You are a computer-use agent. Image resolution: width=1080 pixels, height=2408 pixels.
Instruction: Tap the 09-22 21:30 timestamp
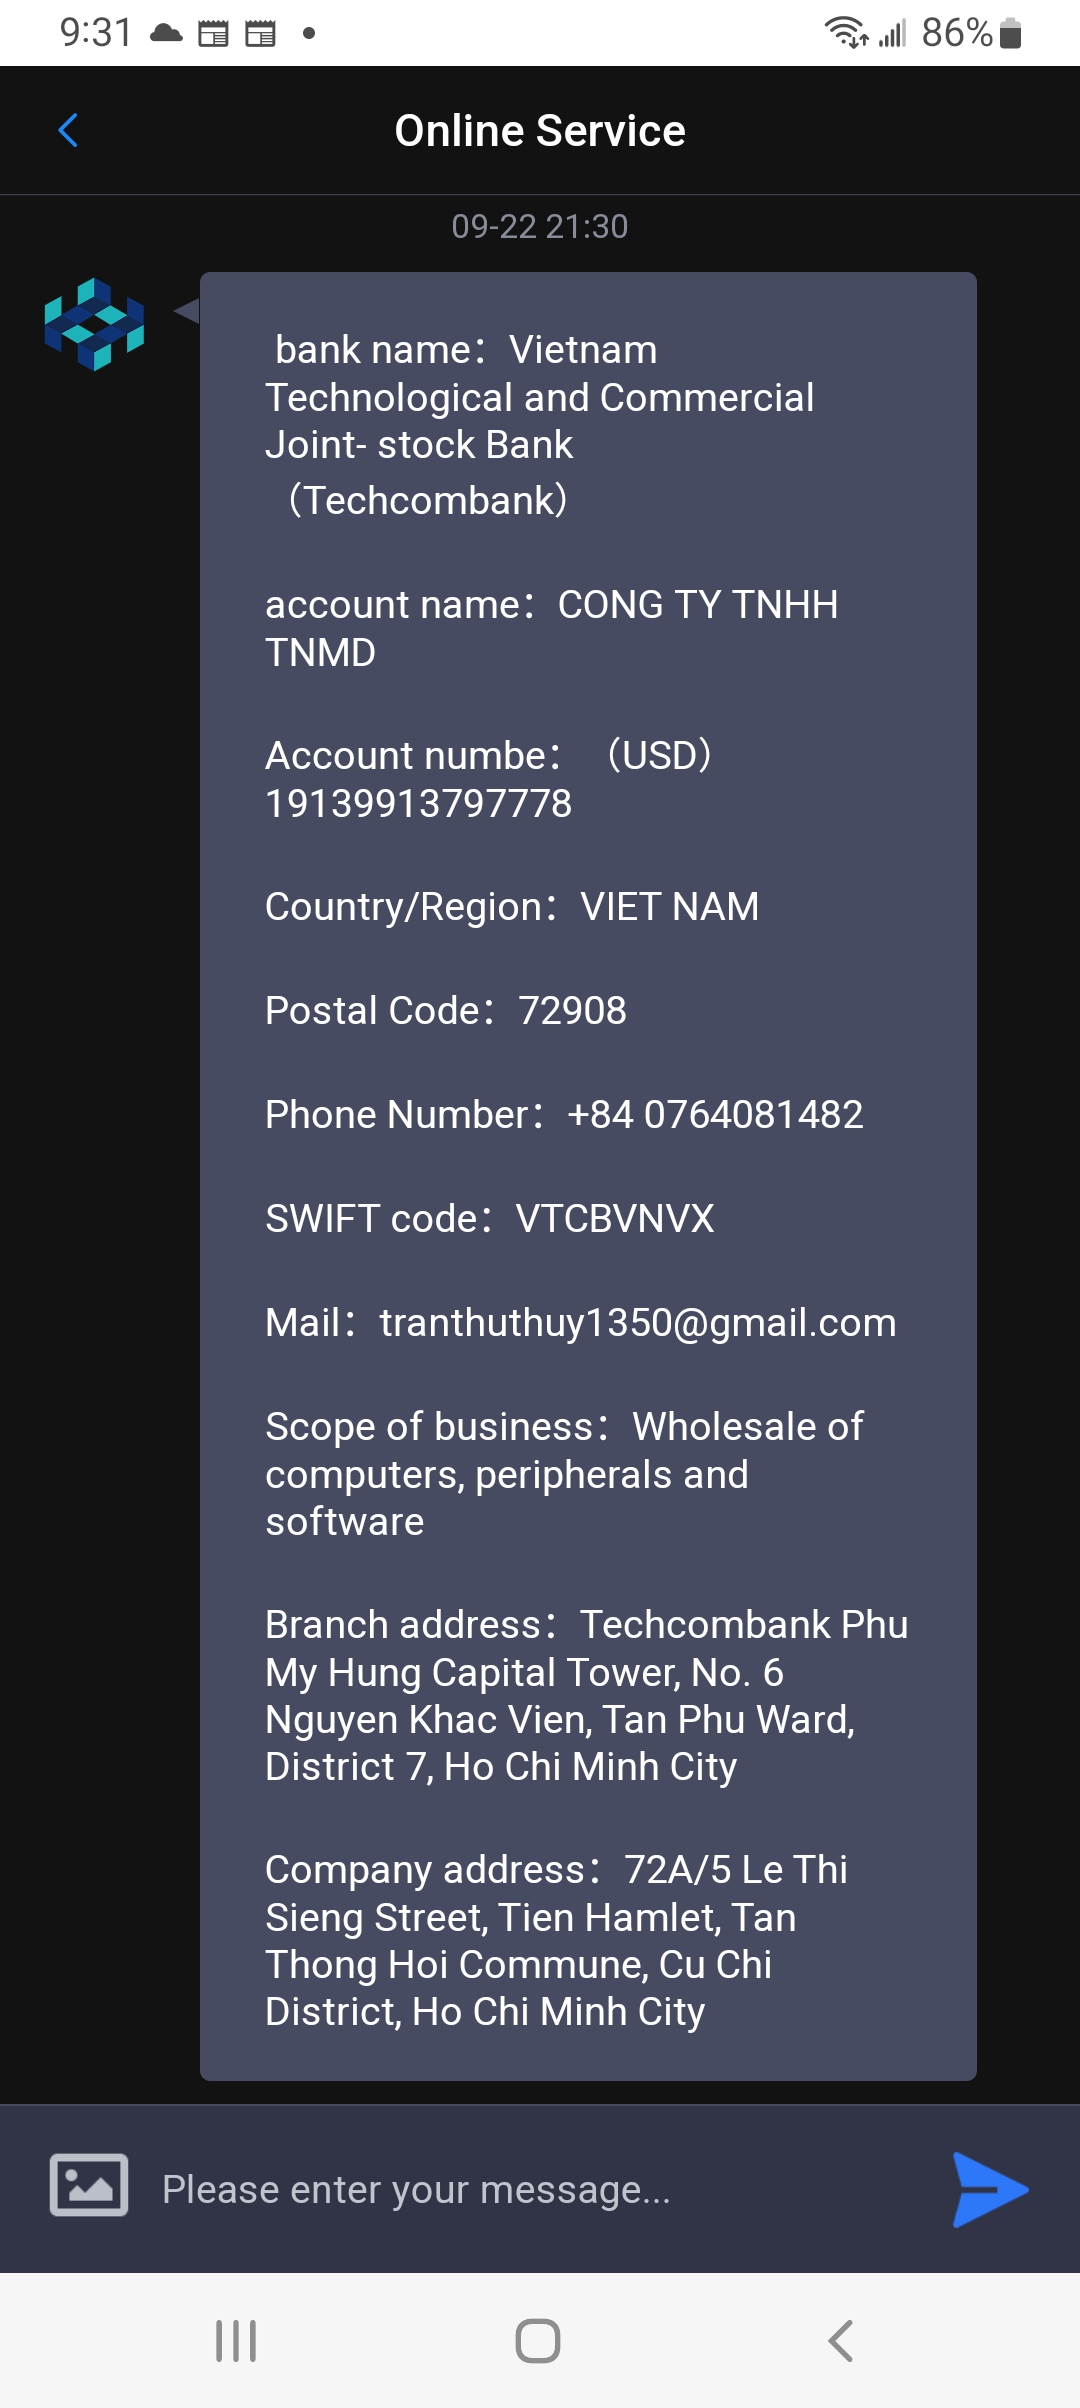[540, 227]
